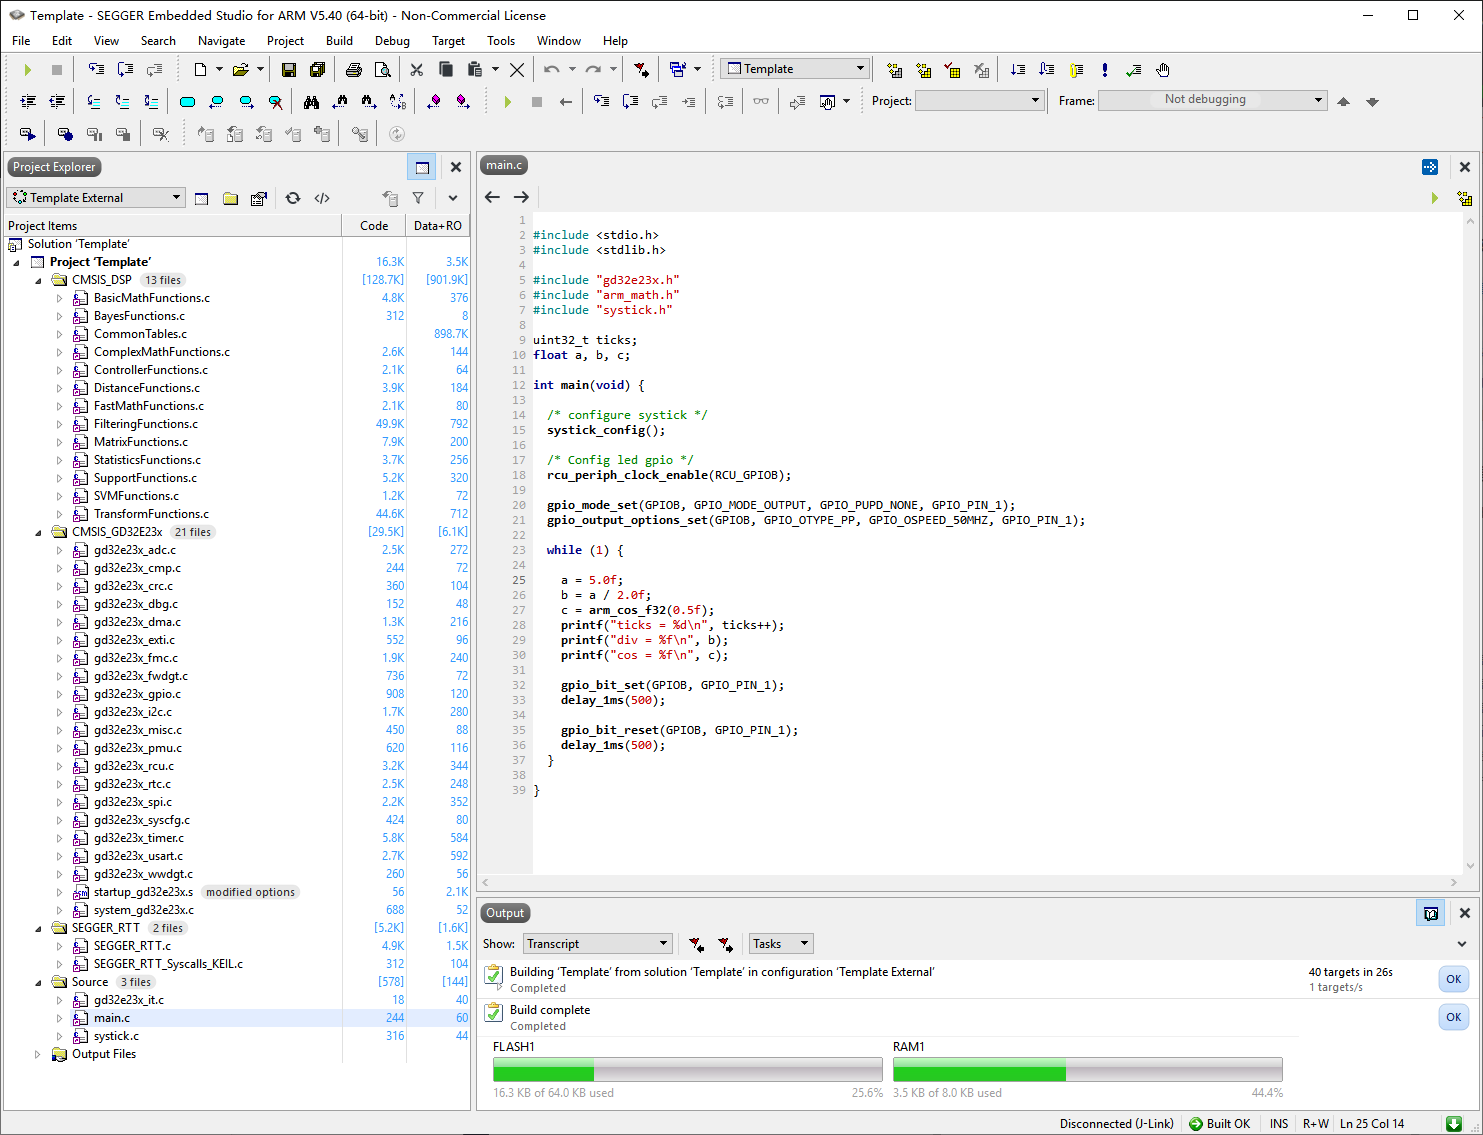Click the blue exclamation mark icon
The height and width of the screenshot is (1135, 1483).
pyautogui.click(x=1105, y=70)
